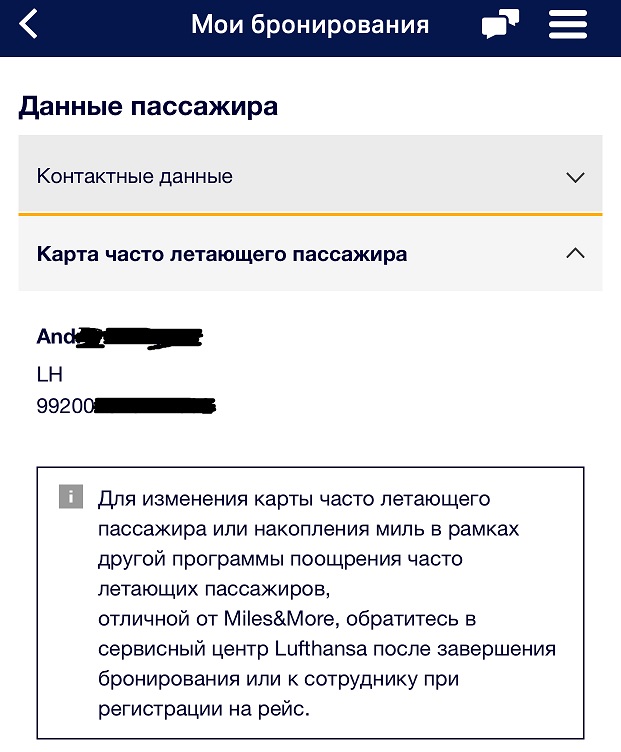Screen dimensions: 621x752
Task: Click the Данные пассажира heading
Action: tap(148, 106)
